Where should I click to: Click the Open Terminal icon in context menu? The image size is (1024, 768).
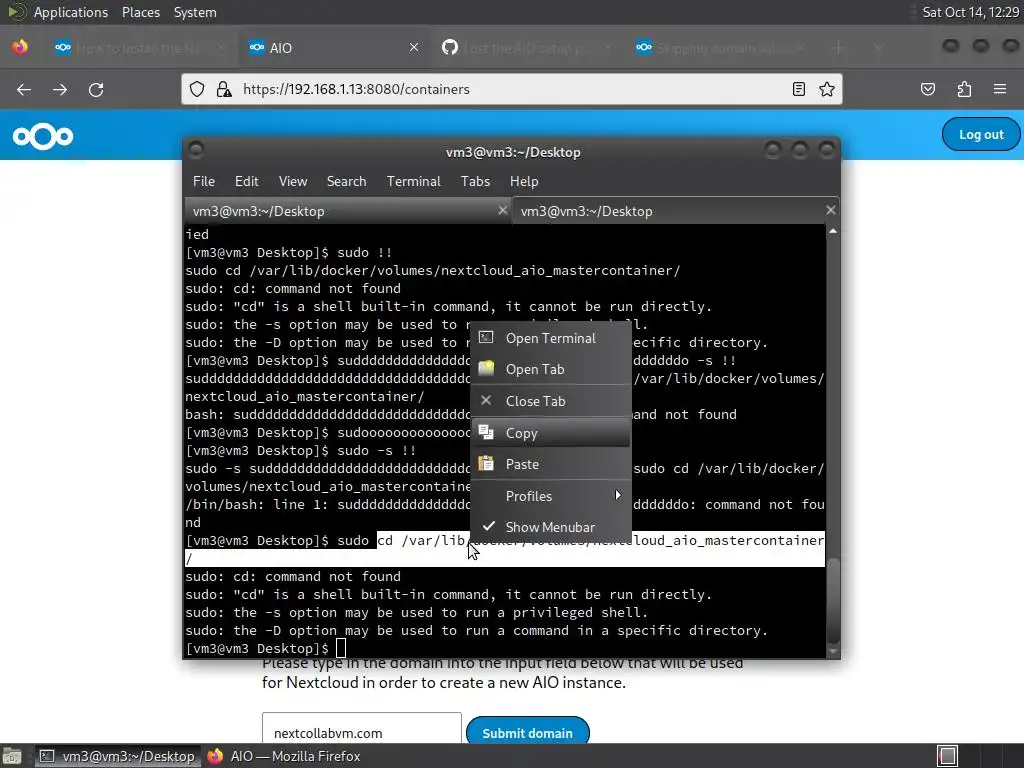click(486, 338)
